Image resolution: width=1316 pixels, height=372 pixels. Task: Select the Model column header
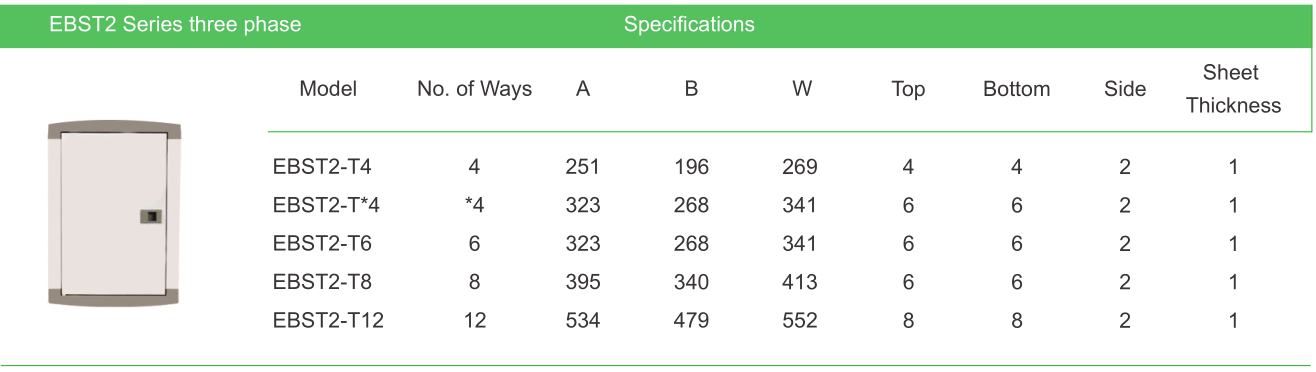pyautogui.click(x=328, y=89)
